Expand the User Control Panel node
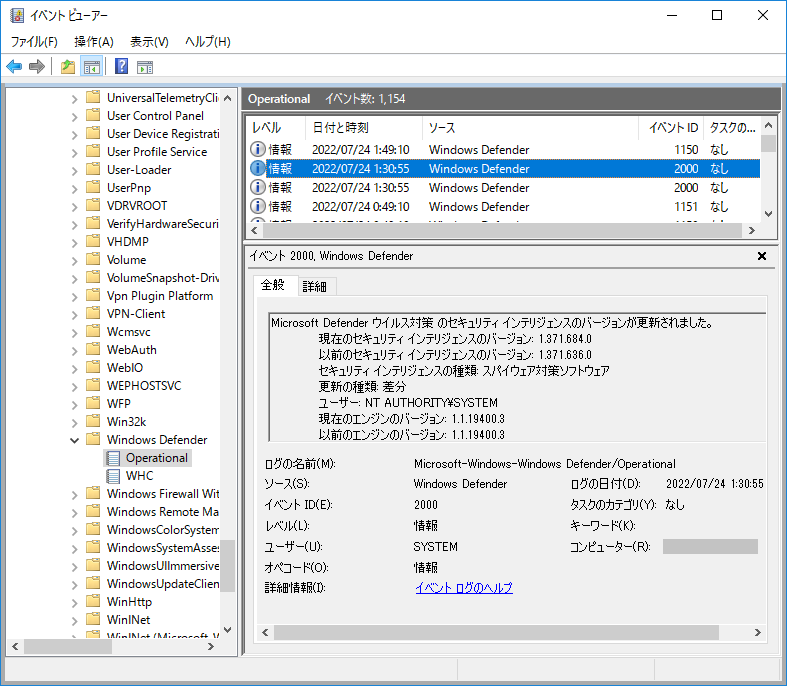The height and width of the screenshot is (686, 787). [74, 116]
